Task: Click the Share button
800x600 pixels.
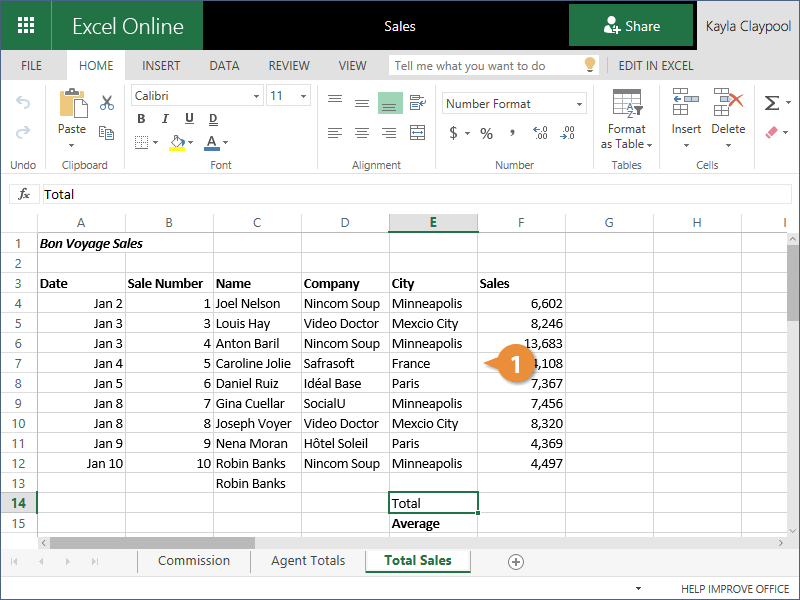Action: pyautogui.click(x=631, y=26)
